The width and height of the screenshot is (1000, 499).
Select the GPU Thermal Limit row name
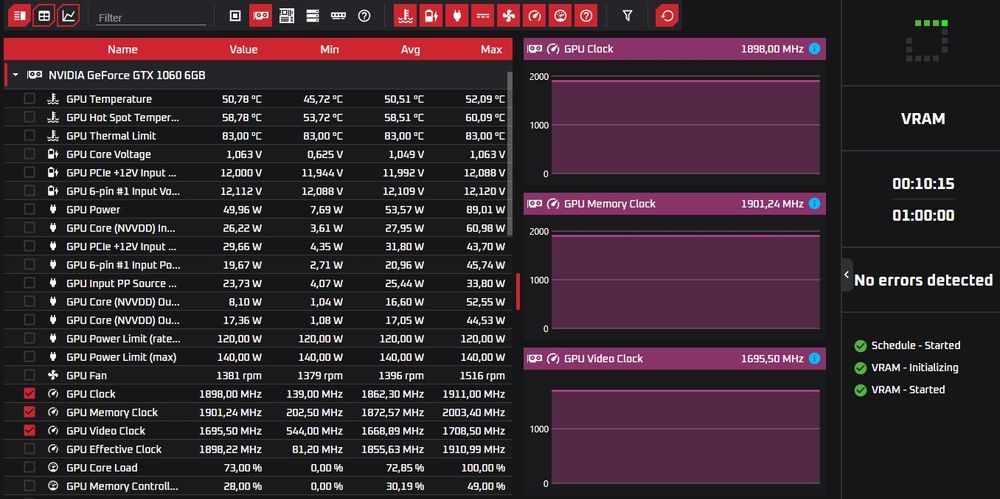point(111,136)
